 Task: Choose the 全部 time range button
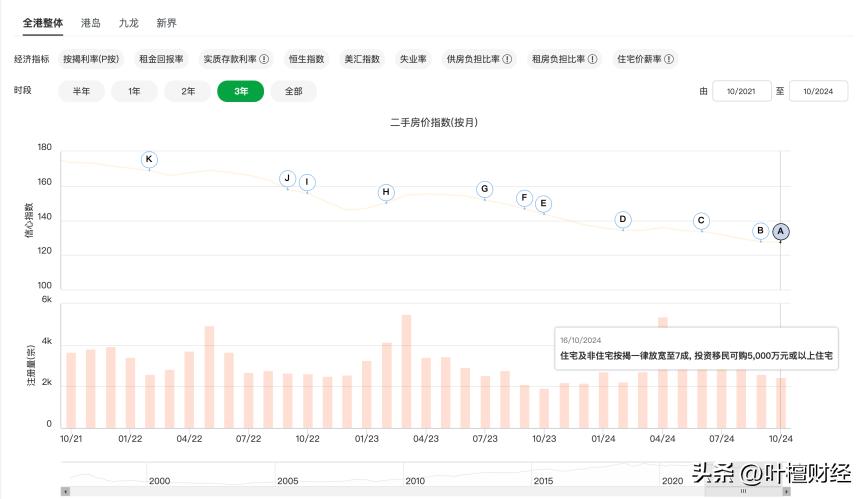(293, 91)
